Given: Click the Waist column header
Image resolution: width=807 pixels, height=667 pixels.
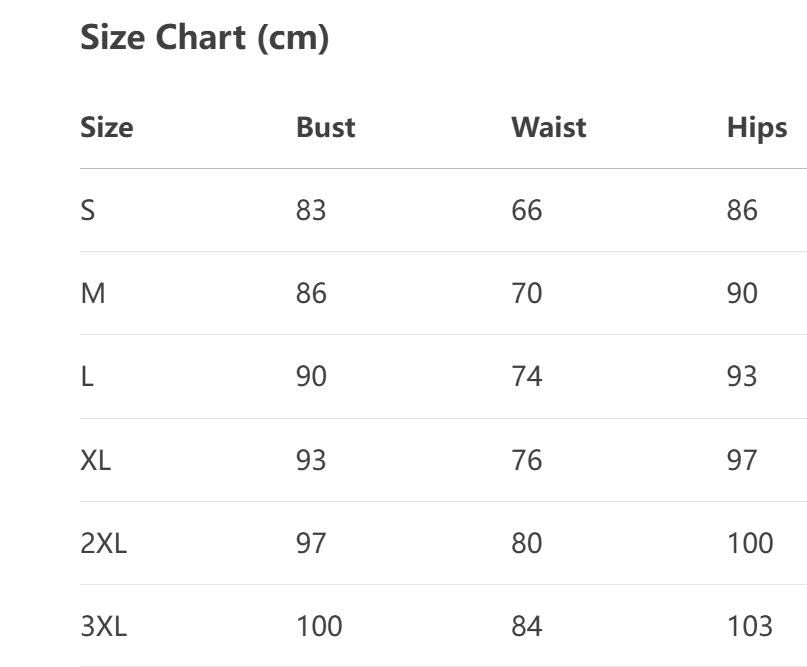Looking at the screenshot, I should [x=548, y=128].
